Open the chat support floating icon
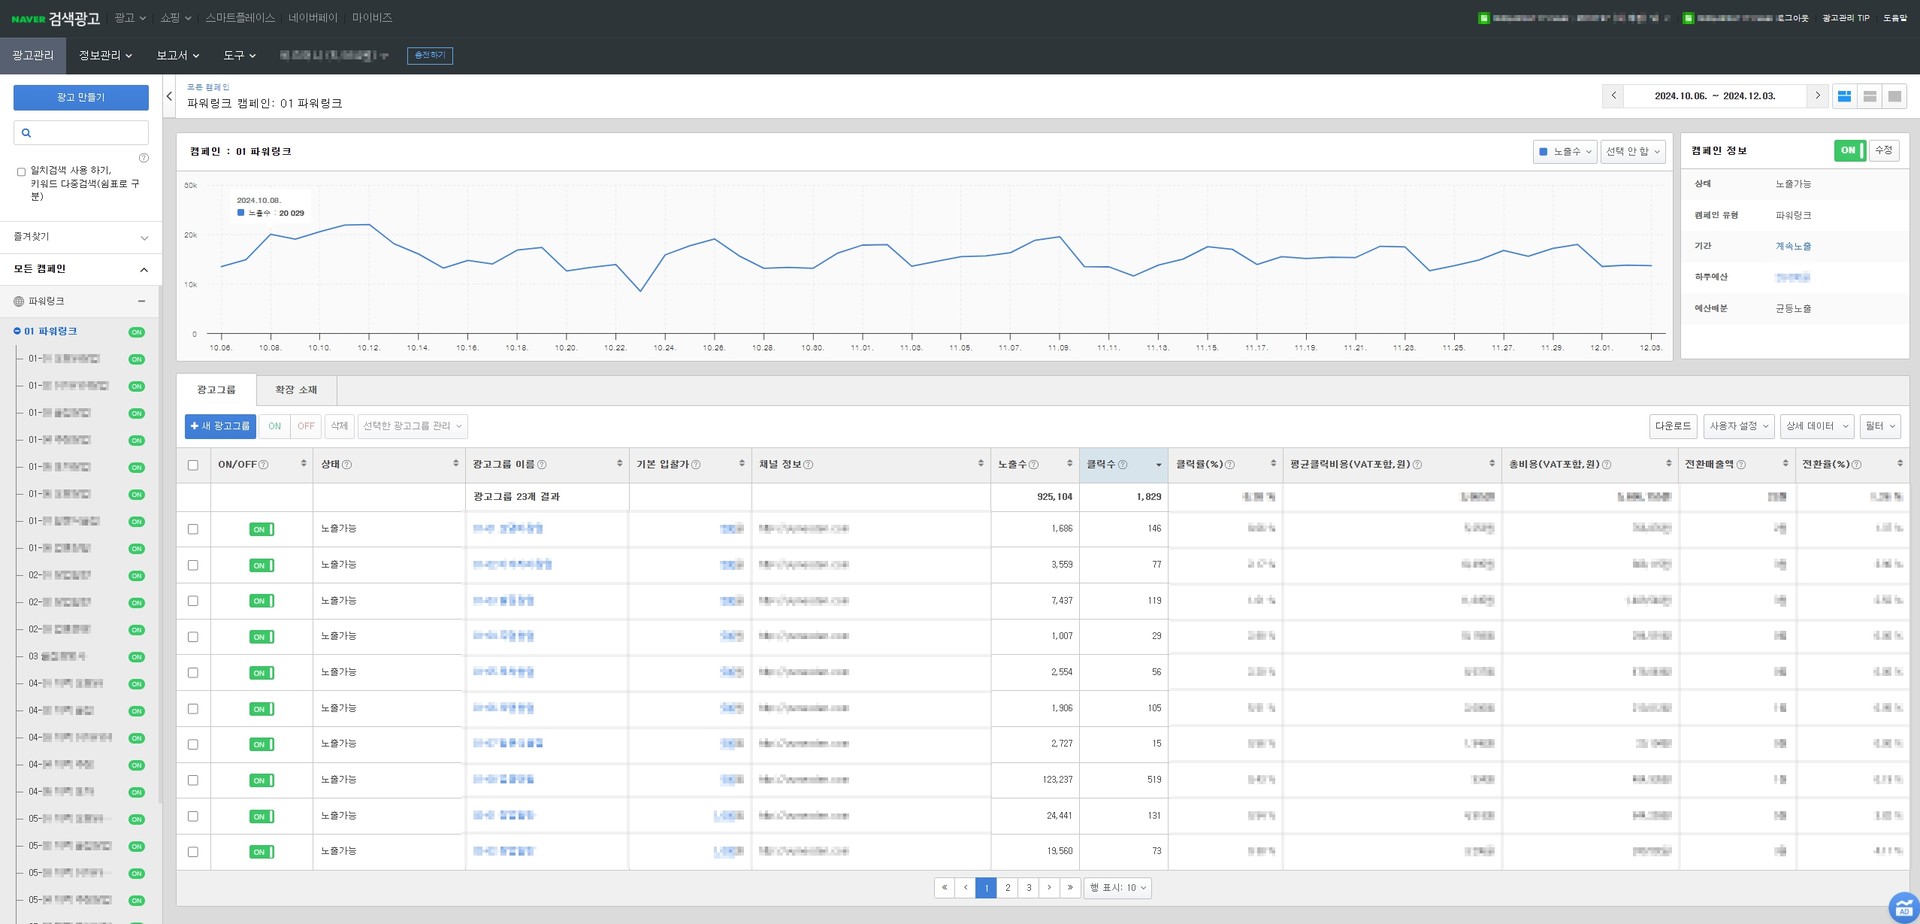The height and width of the screenshot is (924, 1920). [1903, 907]
